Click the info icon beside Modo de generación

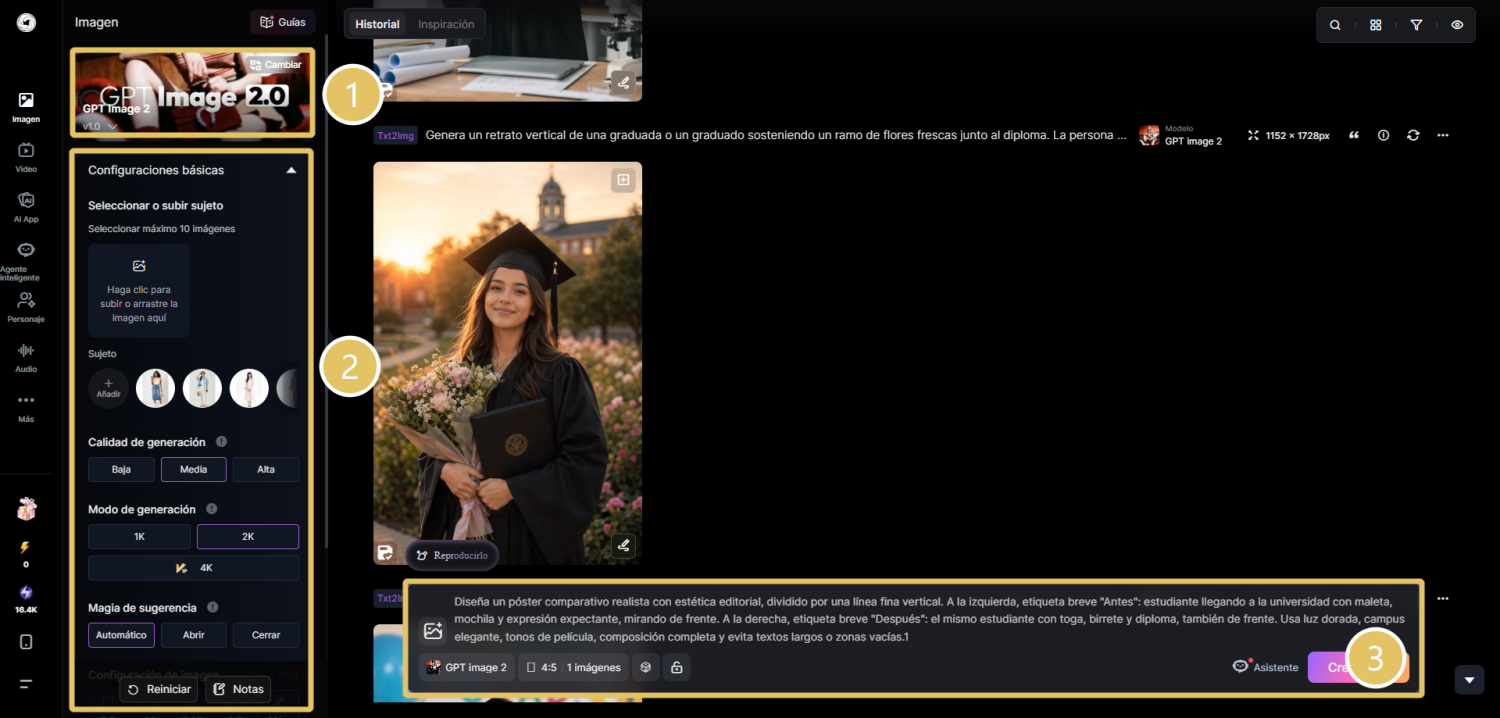pyautogui.click(x=211, y=509)
